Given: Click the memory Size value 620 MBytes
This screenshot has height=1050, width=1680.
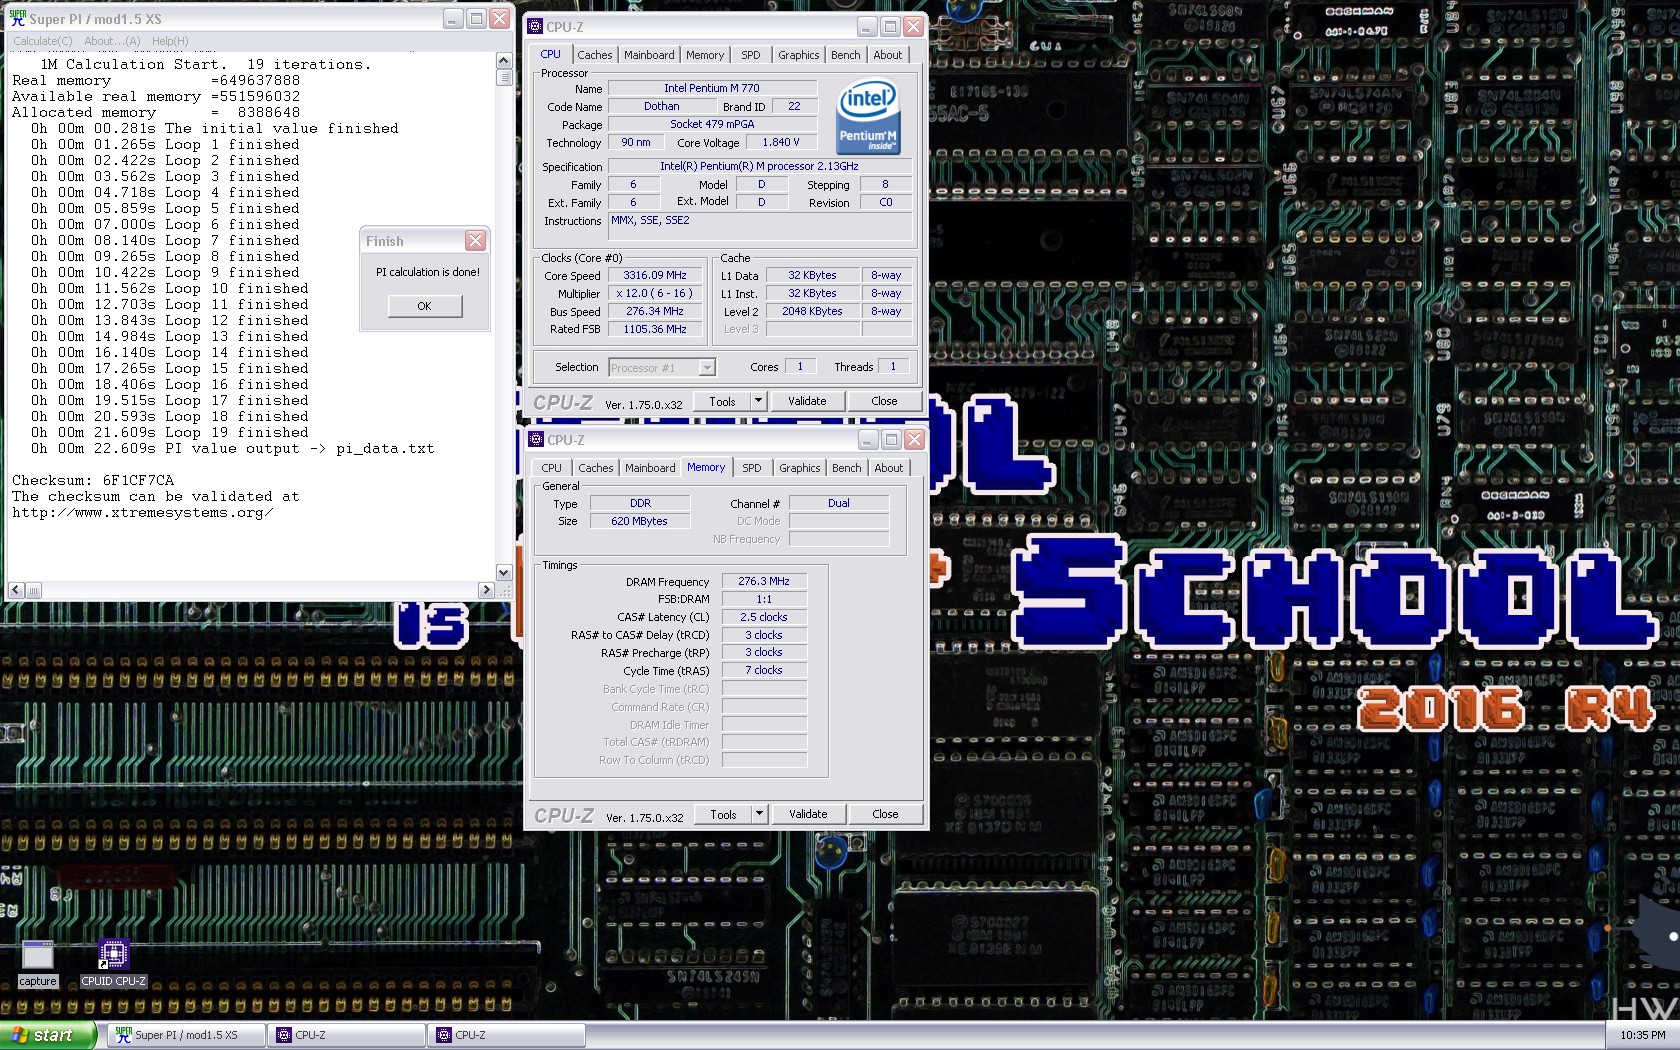Looking at the screenshot, I should (639, 522).
